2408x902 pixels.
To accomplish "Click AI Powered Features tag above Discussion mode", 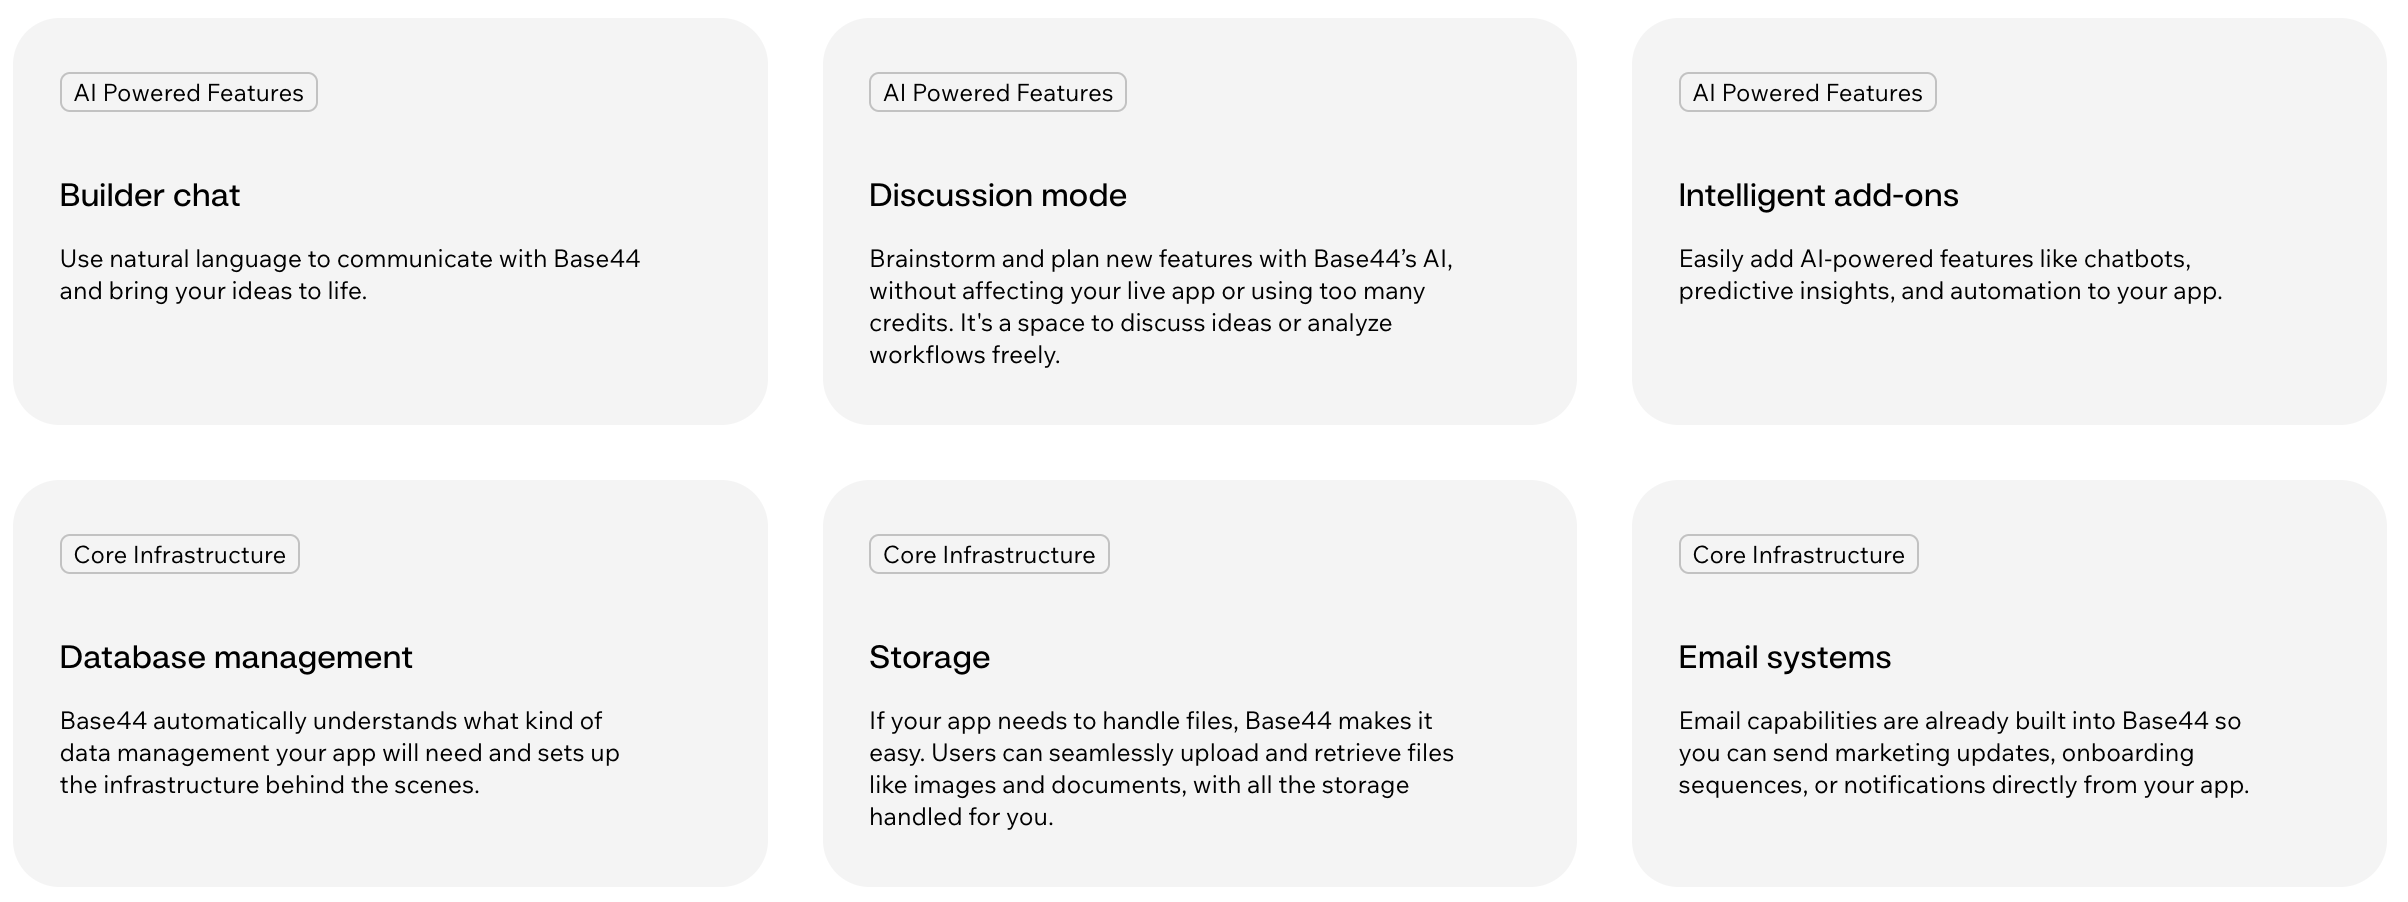I will [x=998, y=93].
